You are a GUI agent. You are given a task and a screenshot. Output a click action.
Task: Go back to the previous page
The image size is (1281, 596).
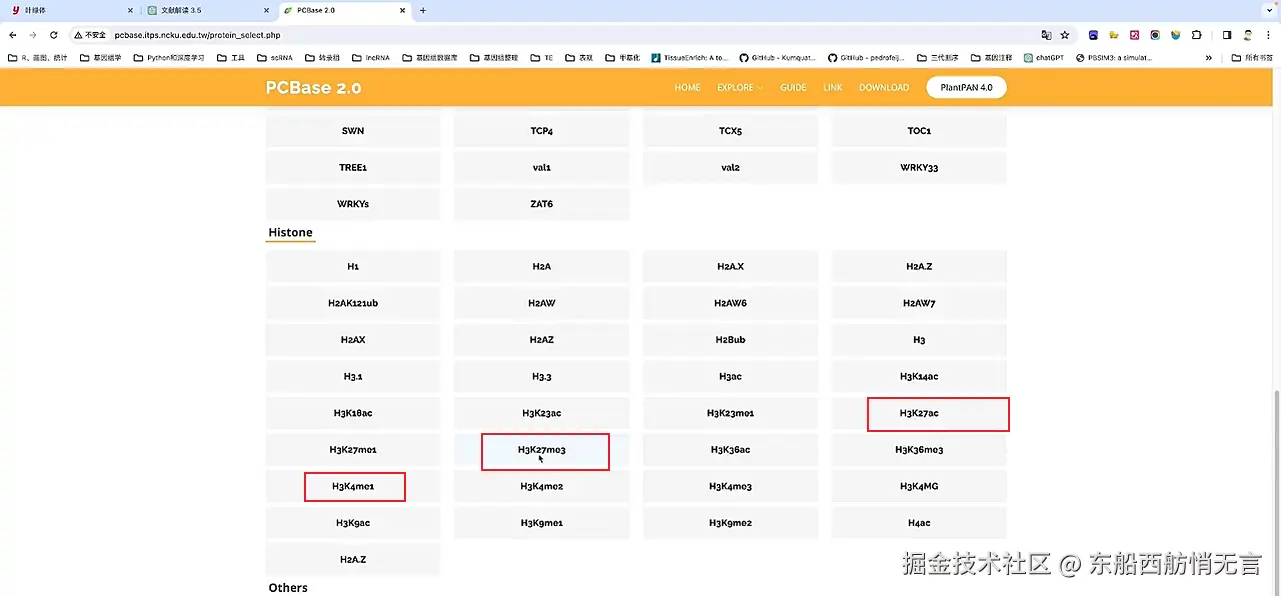[12, 34]
